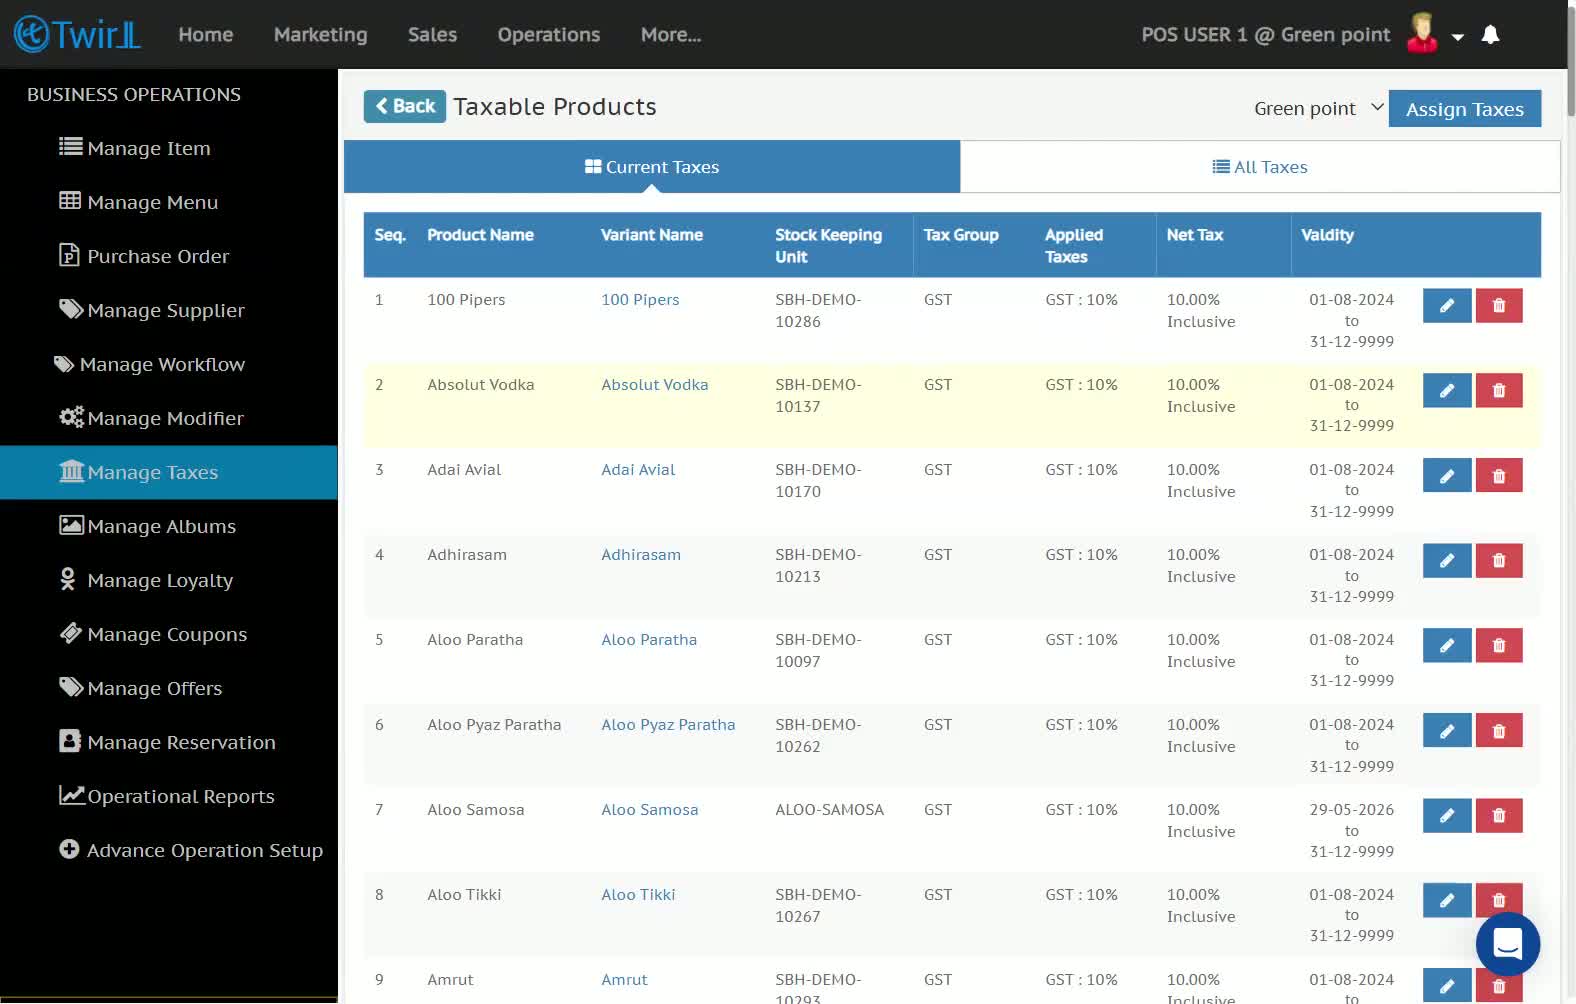
Task: Switch to the All Taxes tab
Action: (1260, 167)
